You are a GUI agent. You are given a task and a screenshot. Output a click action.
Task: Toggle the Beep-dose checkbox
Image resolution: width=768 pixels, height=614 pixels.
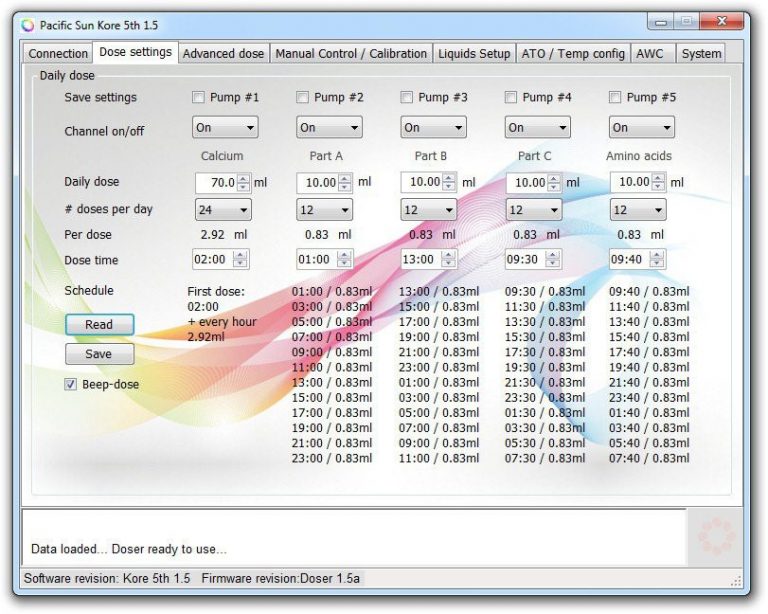71,384
